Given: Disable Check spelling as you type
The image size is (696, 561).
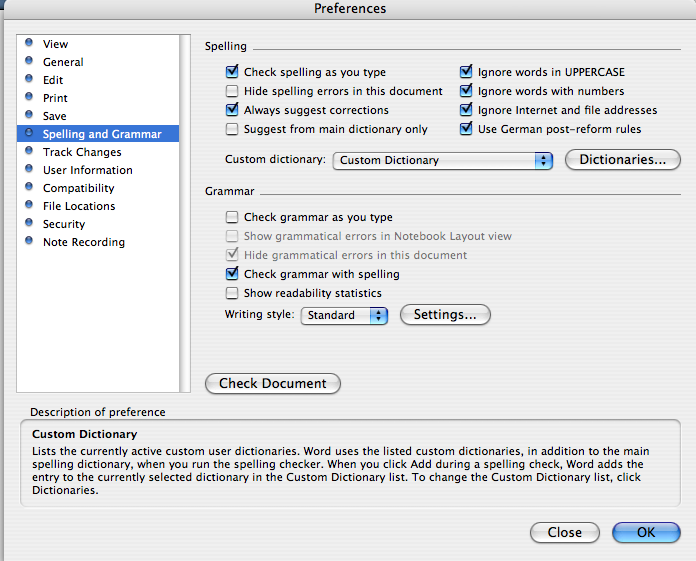Looking at the screenshot, I should coord(232,71).
